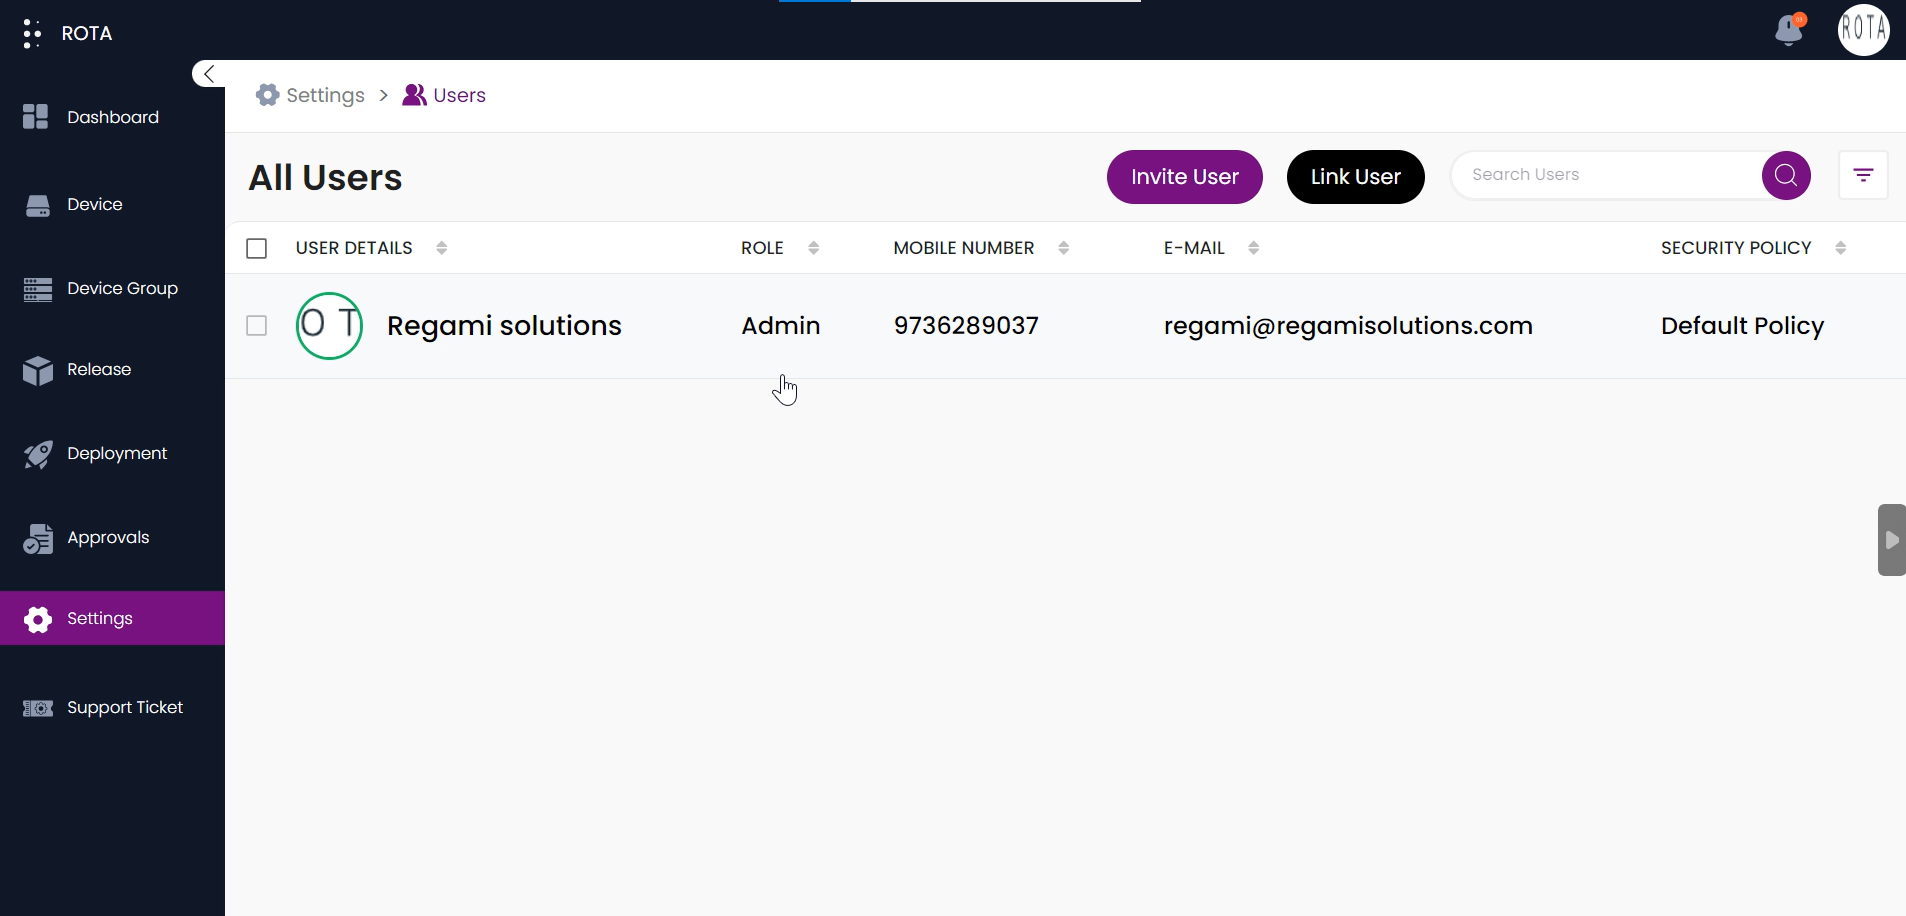The image size is (1906, 916).
Task: Check the Regami solutions row checkbox
Action: point(257,326)
